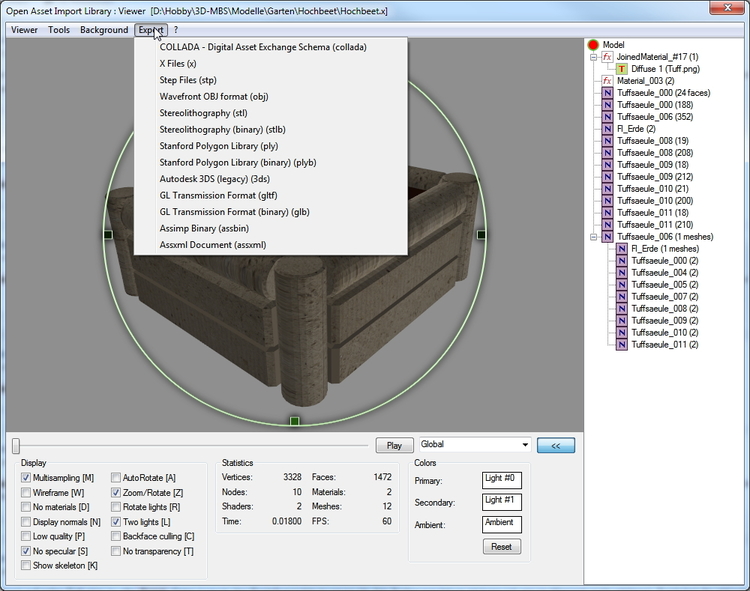Click the Ambient color box
Viewport: 750px width, 591px height.
[502, 525]
